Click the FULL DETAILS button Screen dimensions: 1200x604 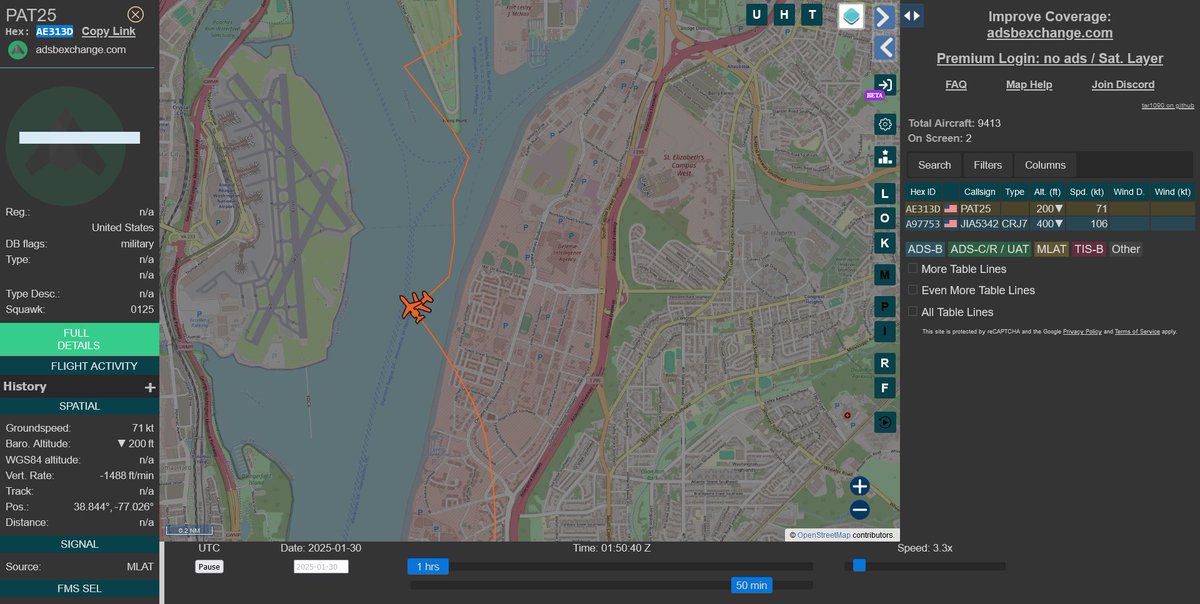79,339
